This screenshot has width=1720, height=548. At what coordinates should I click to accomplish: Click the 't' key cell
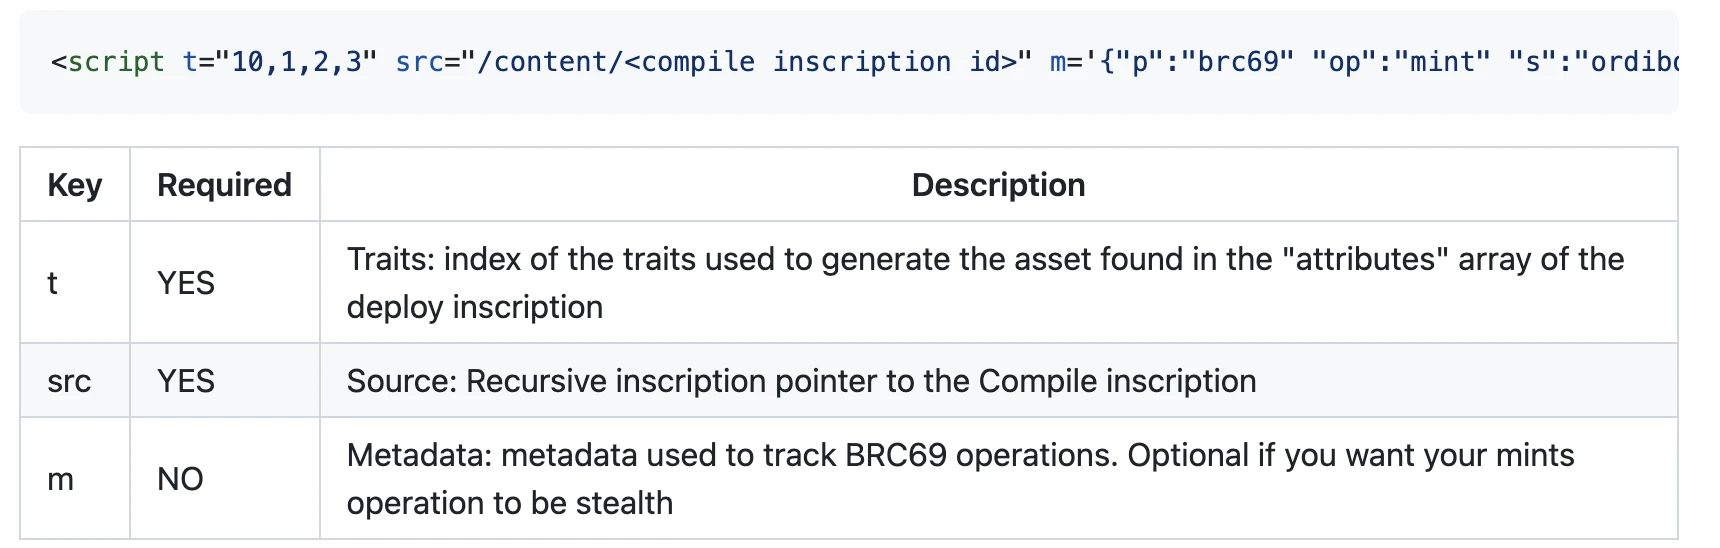(53, 283)
